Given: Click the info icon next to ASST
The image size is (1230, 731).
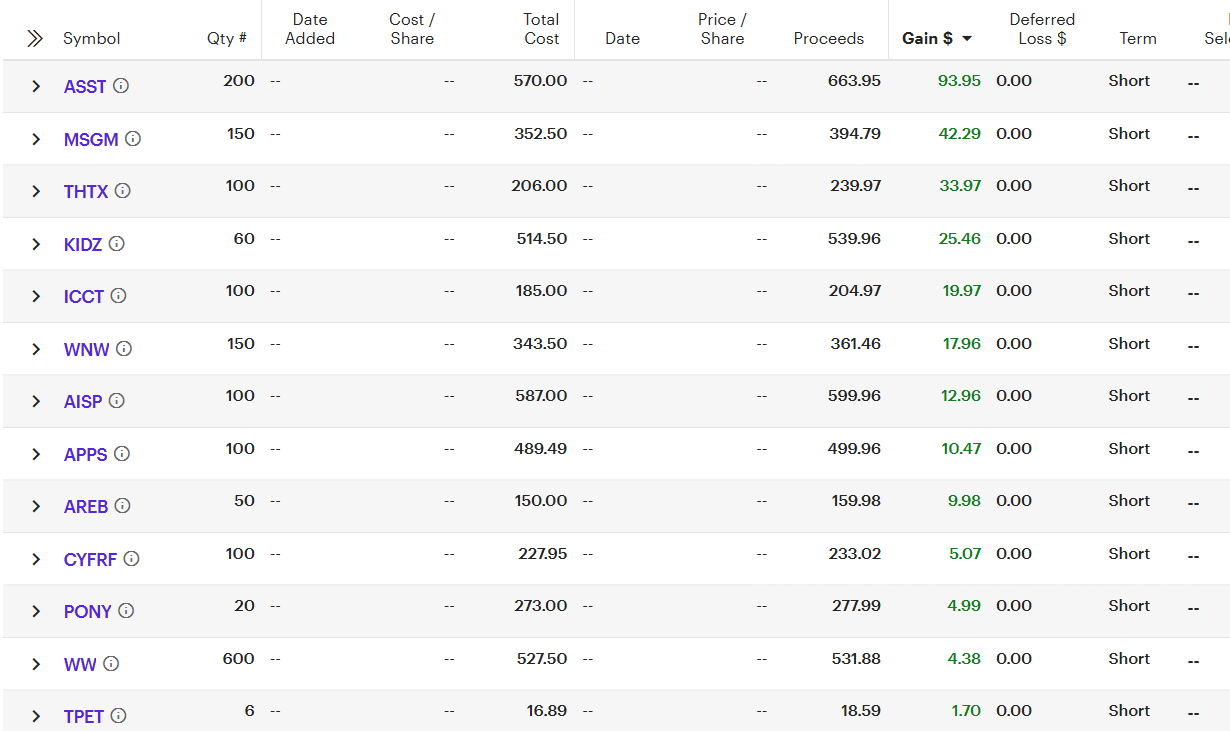Looking at the screenshot, I should 121,86.
